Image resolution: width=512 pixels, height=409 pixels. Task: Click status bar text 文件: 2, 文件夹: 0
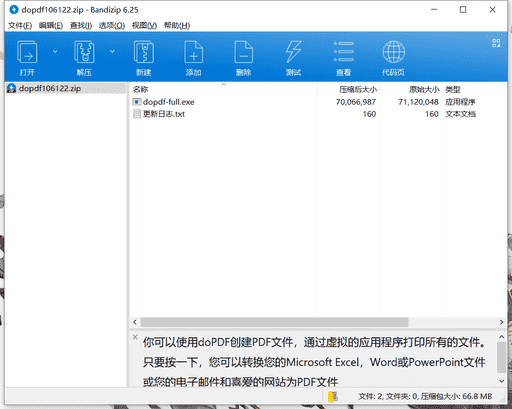click(x=388, y=396)
